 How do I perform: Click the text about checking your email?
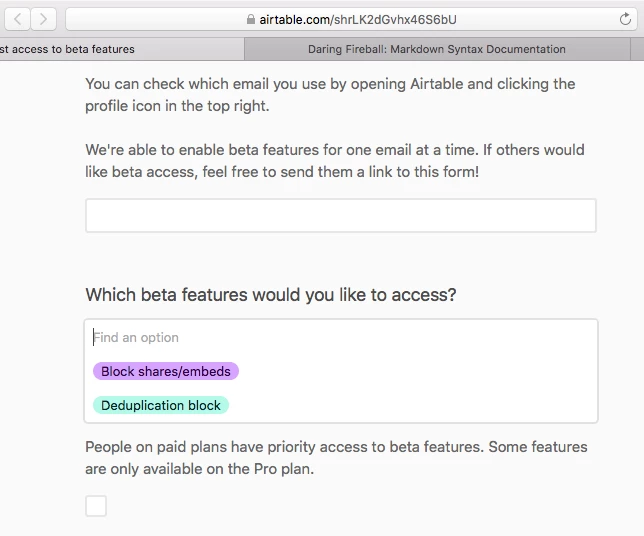tap(330, 95)
